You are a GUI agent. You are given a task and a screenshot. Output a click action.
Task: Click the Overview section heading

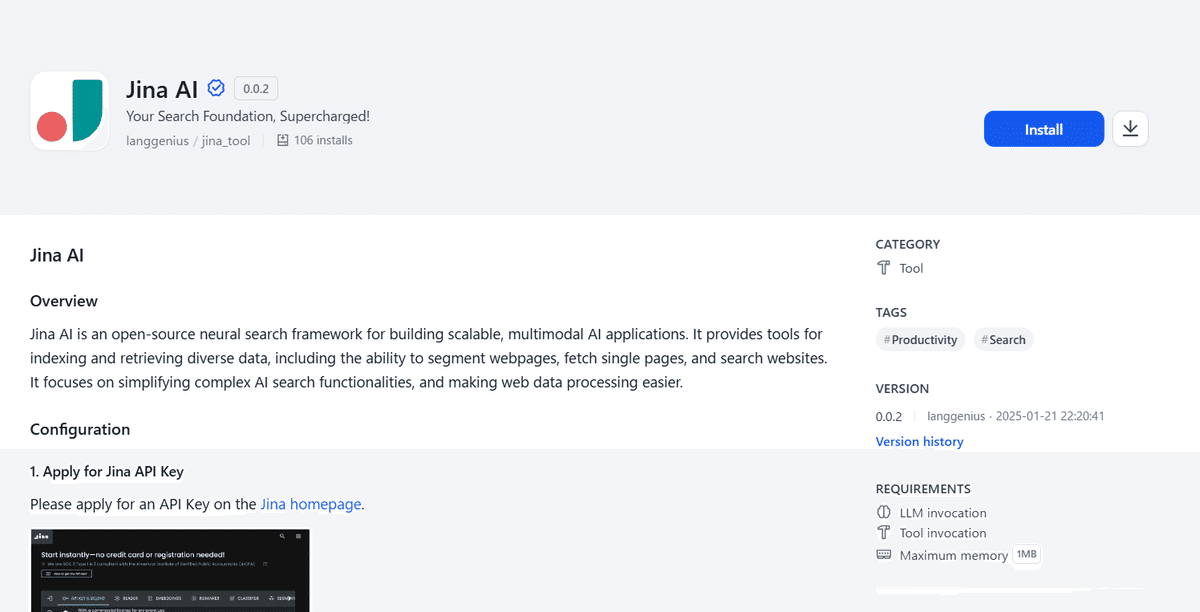click(x=64, y=301)
